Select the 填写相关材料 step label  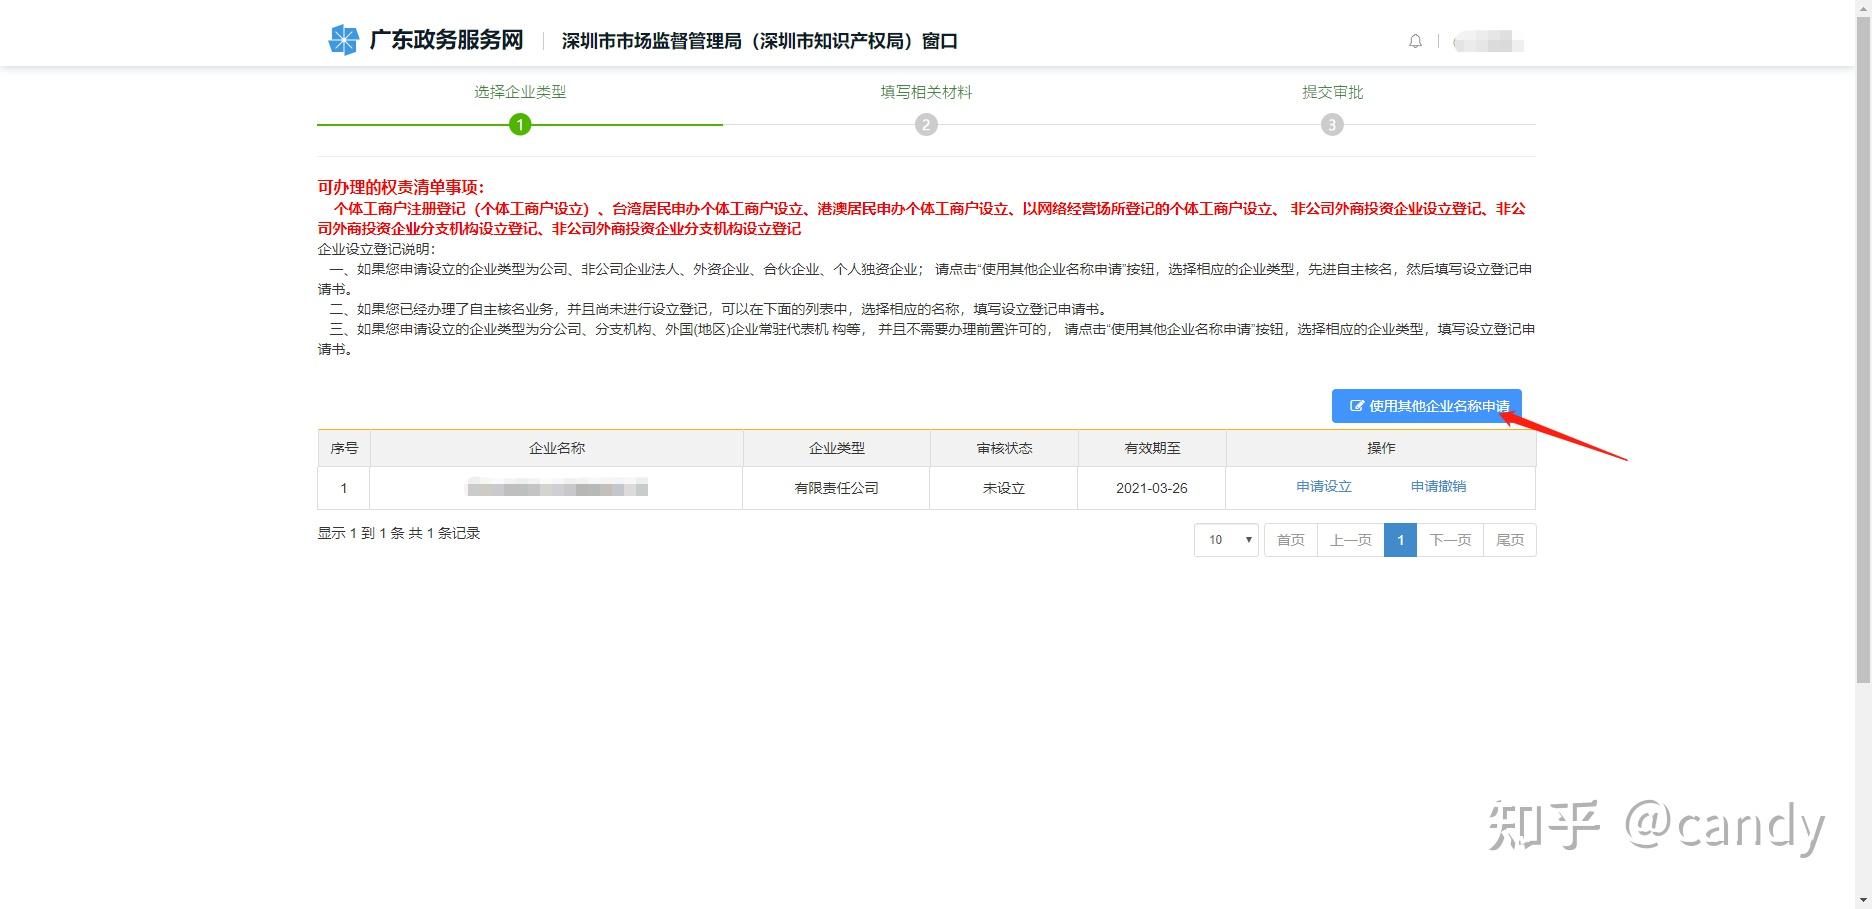click(926, 92)
